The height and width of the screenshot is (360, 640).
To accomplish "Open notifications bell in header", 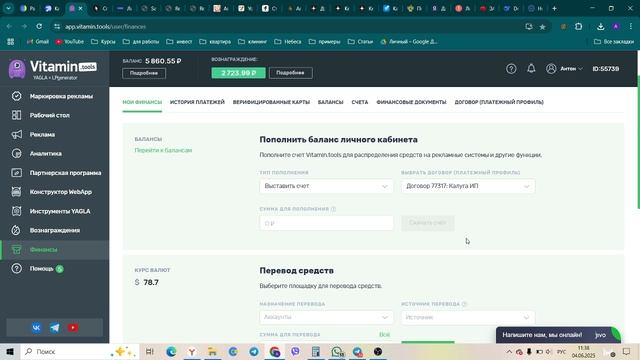I will 531,69.
